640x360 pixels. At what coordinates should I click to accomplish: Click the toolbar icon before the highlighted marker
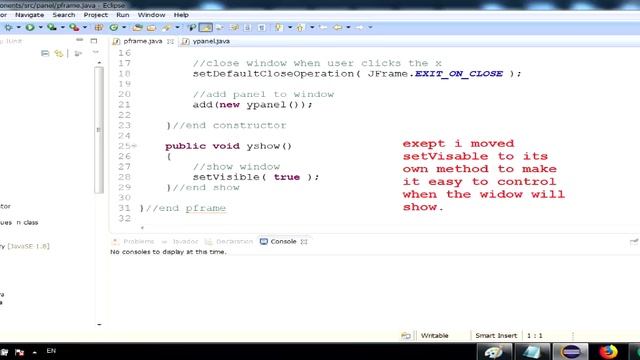tap(191, 27)
